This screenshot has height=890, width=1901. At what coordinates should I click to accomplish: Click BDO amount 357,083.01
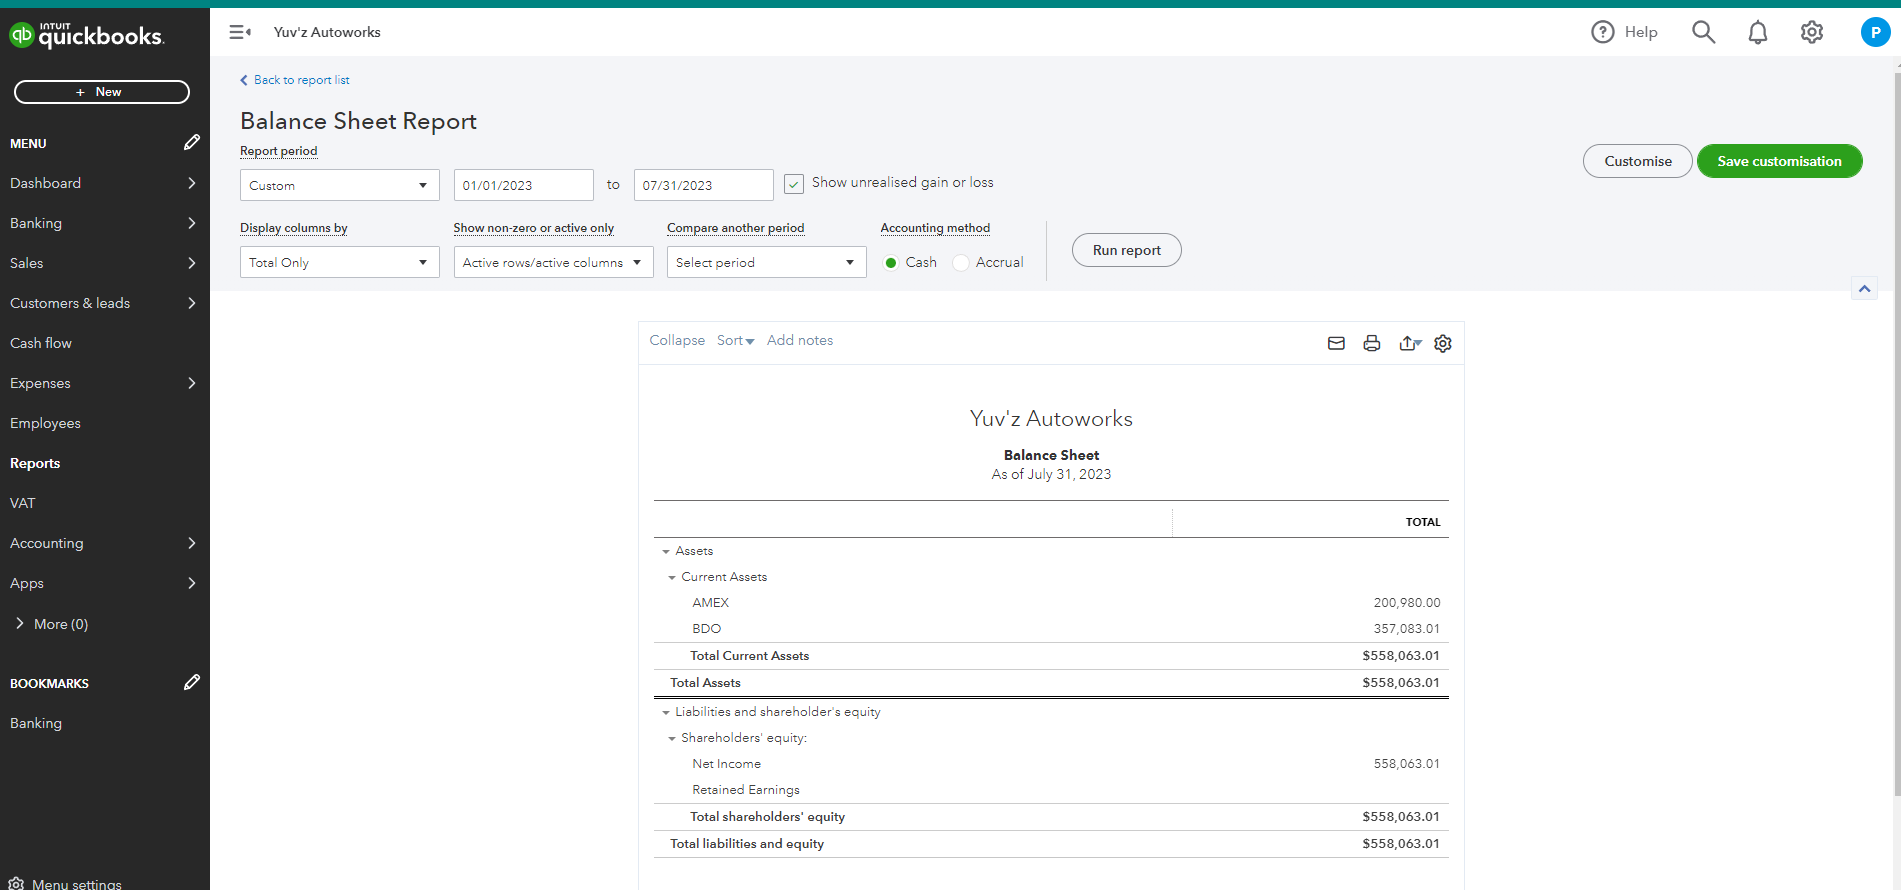point(1406,629)
